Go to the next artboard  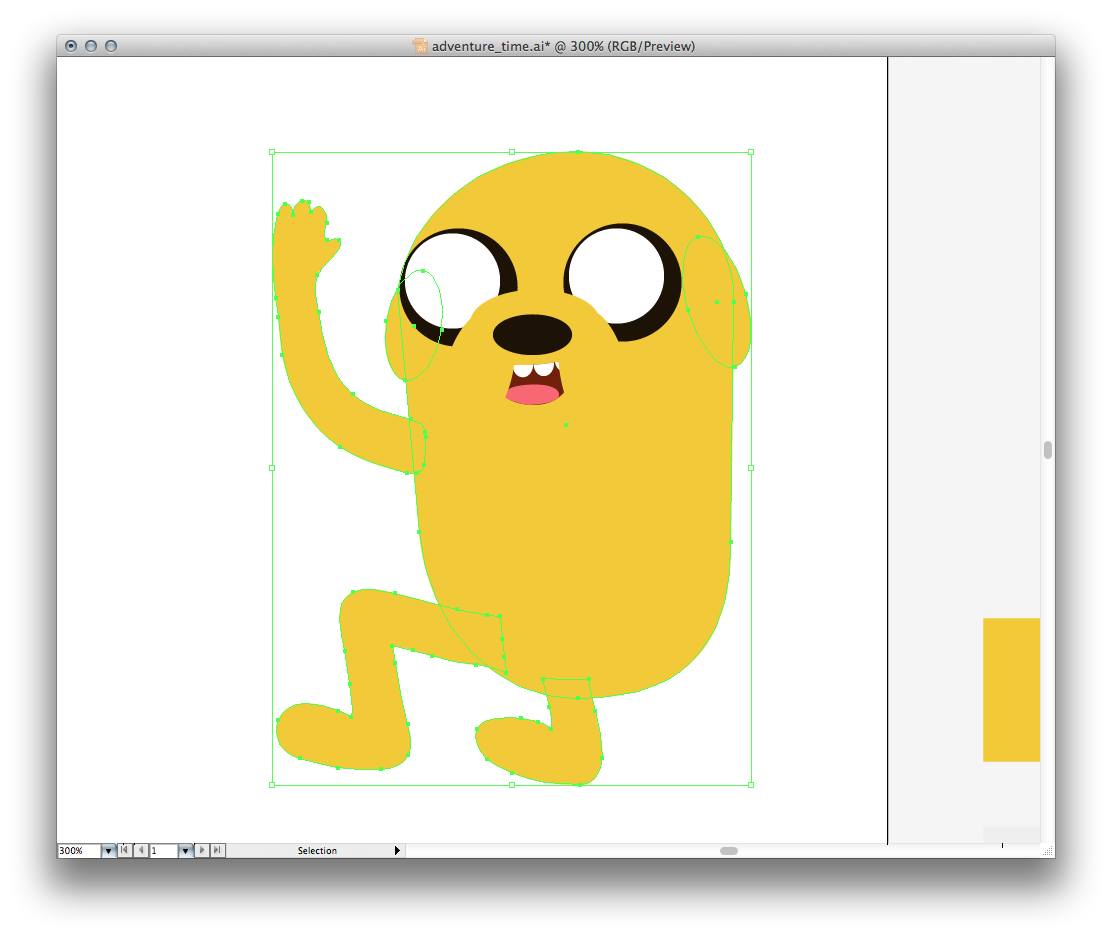[x=203, y=850]
